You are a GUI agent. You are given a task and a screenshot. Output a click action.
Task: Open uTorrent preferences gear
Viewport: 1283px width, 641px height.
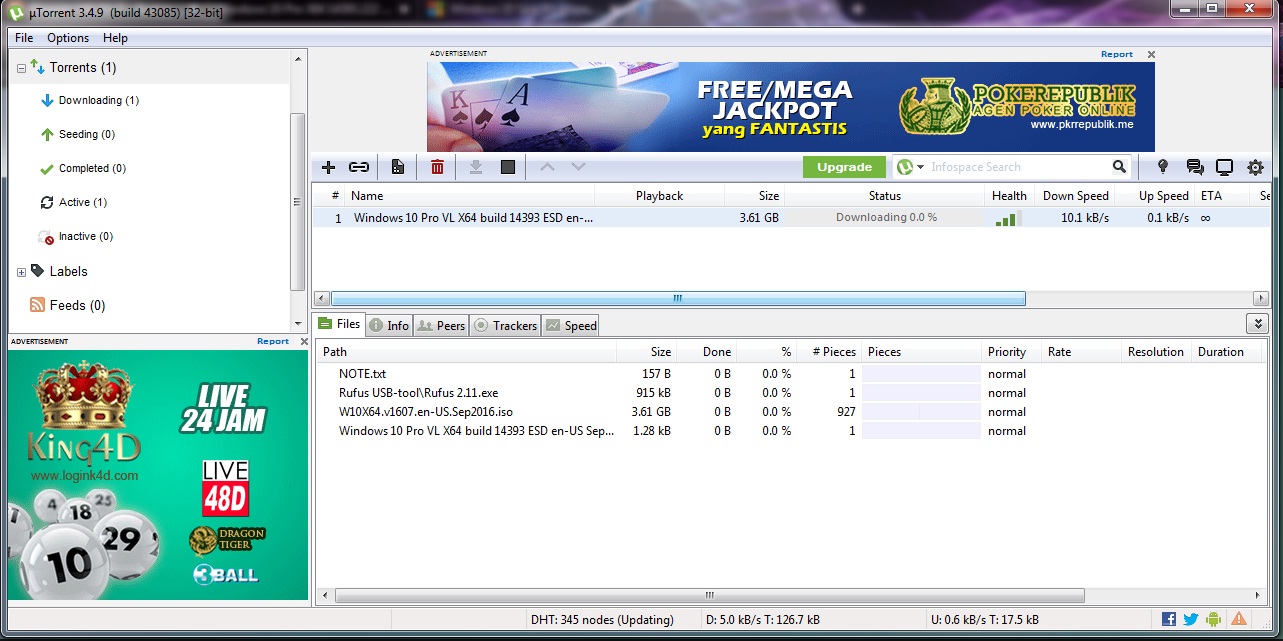coord(1255,167)
